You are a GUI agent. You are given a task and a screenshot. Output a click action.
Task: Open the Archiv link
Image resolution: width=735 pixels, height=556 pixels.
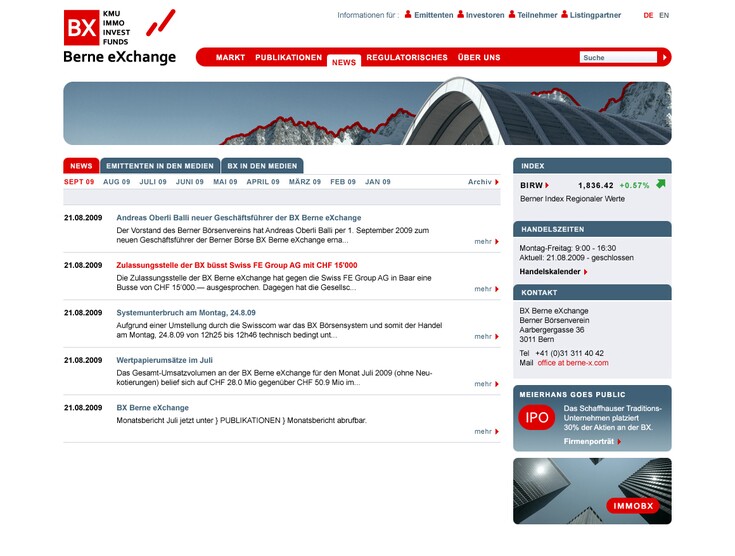click(480, 182)
